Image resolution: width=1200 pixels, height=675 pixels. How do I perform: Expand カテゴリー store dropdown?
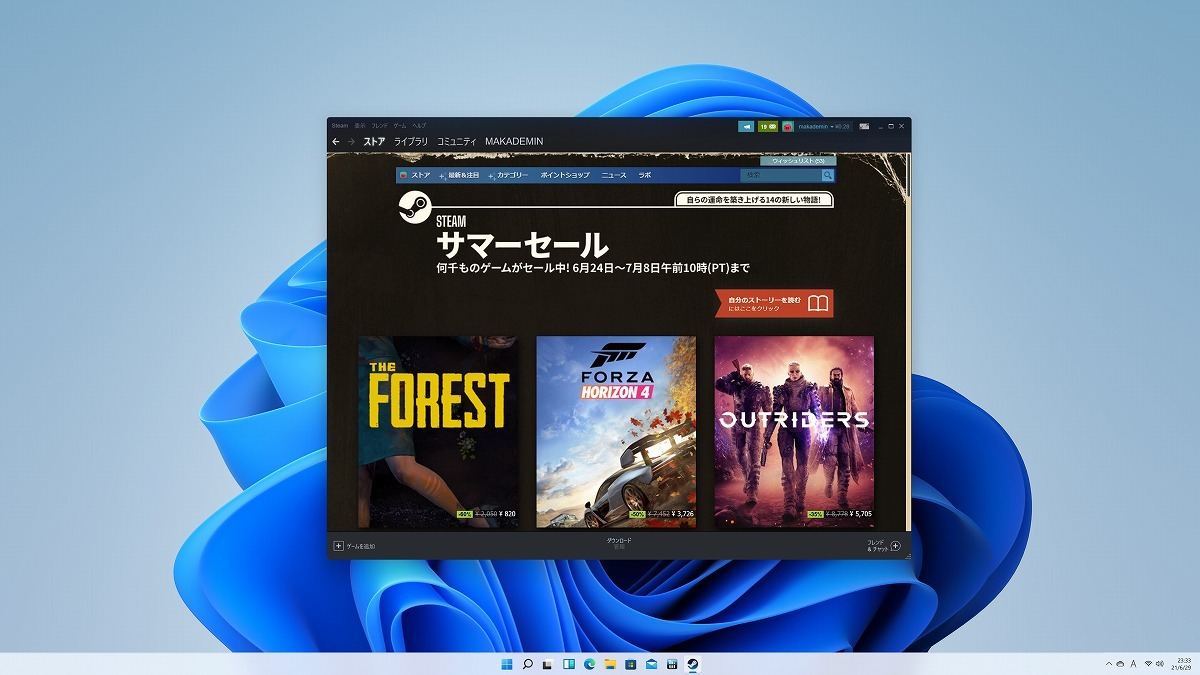(x=508, y=175)
